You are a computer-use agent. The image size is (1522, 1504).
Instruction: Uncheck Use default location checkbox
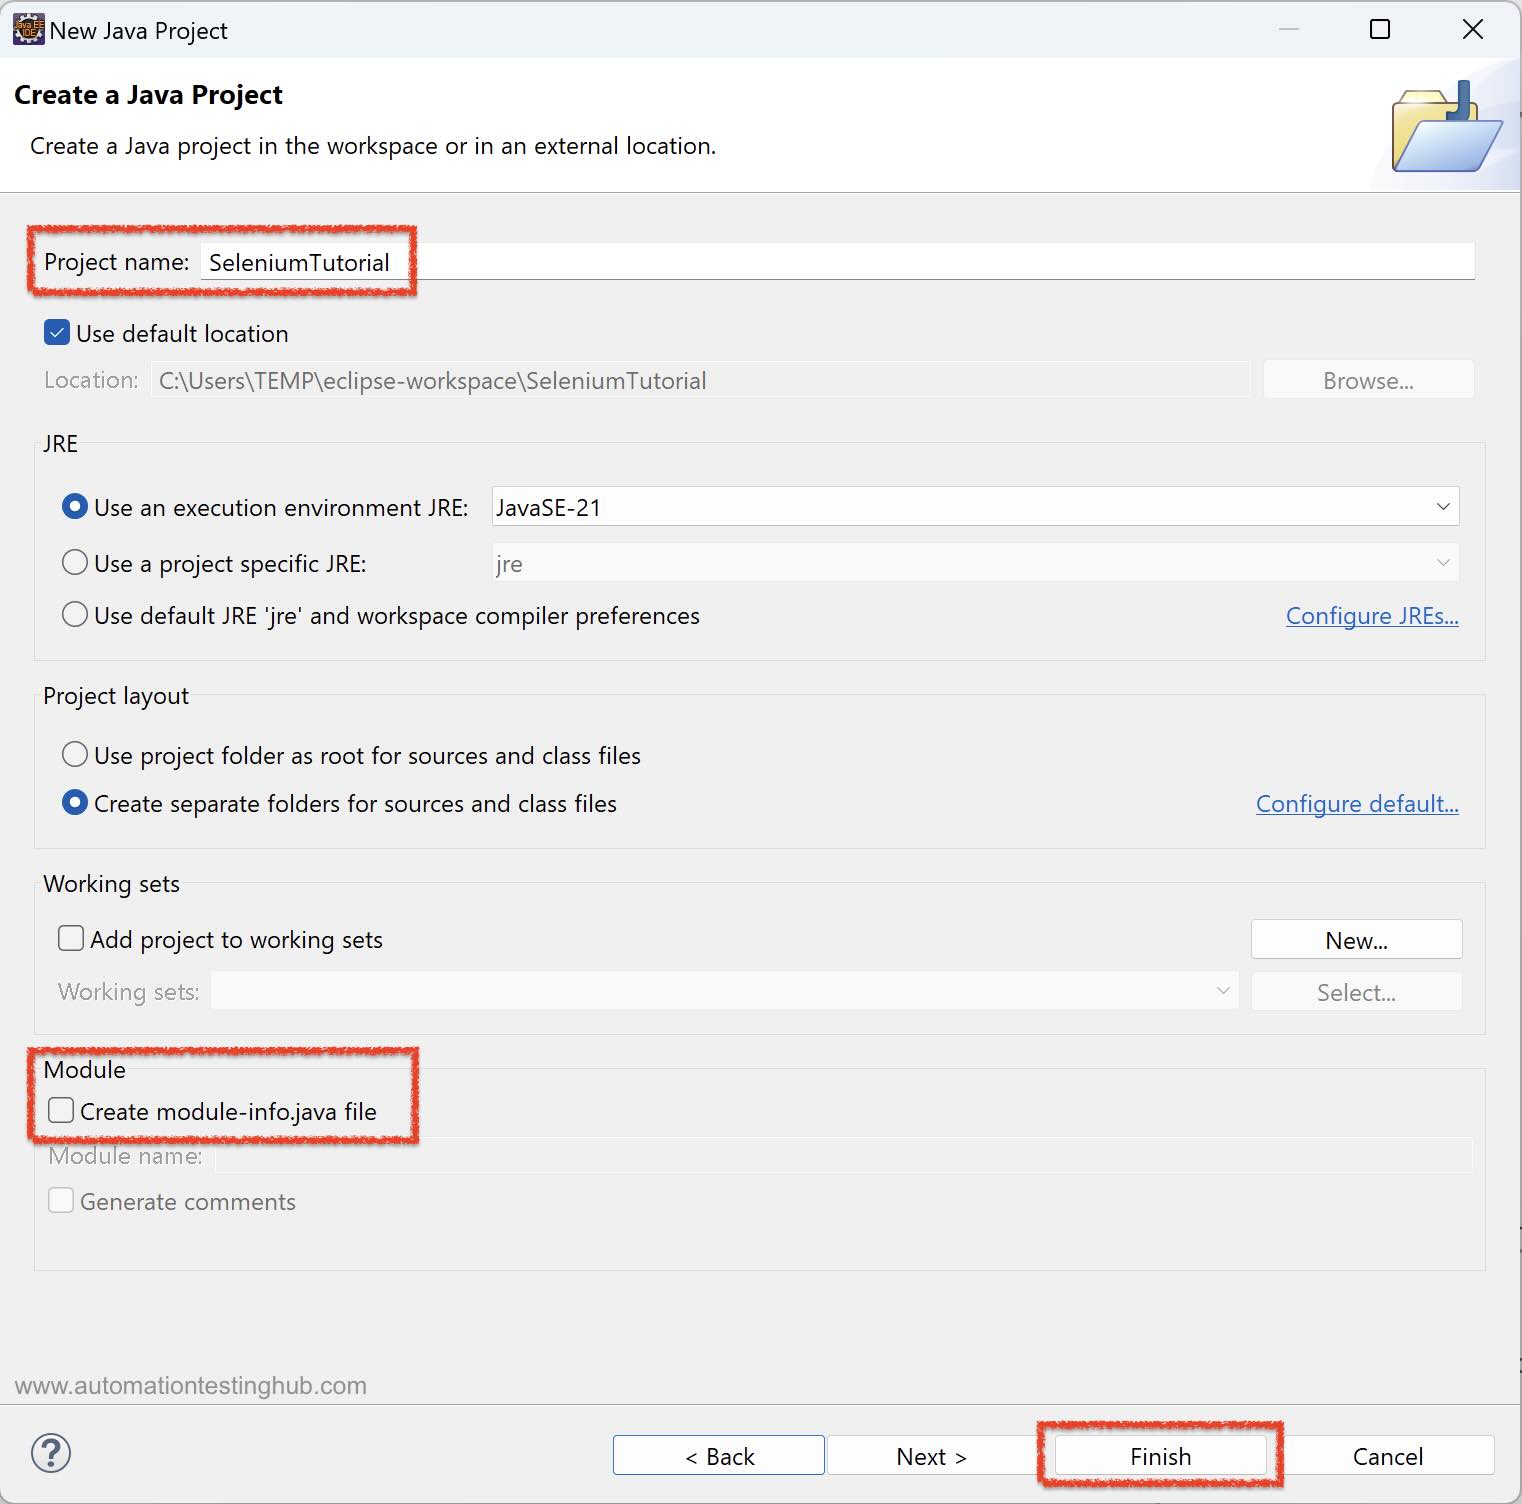click(57, 333)
